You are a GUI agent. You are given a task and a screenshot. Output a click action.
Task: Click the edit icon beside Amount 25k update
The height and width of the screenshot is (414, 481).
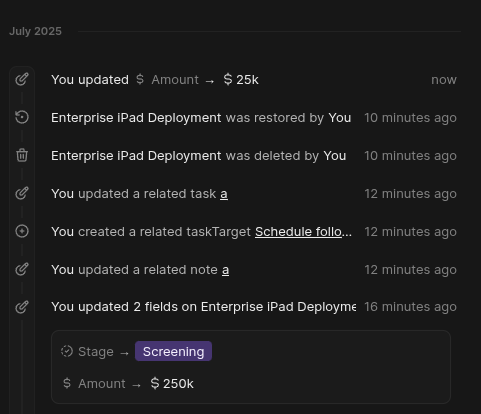22,79
